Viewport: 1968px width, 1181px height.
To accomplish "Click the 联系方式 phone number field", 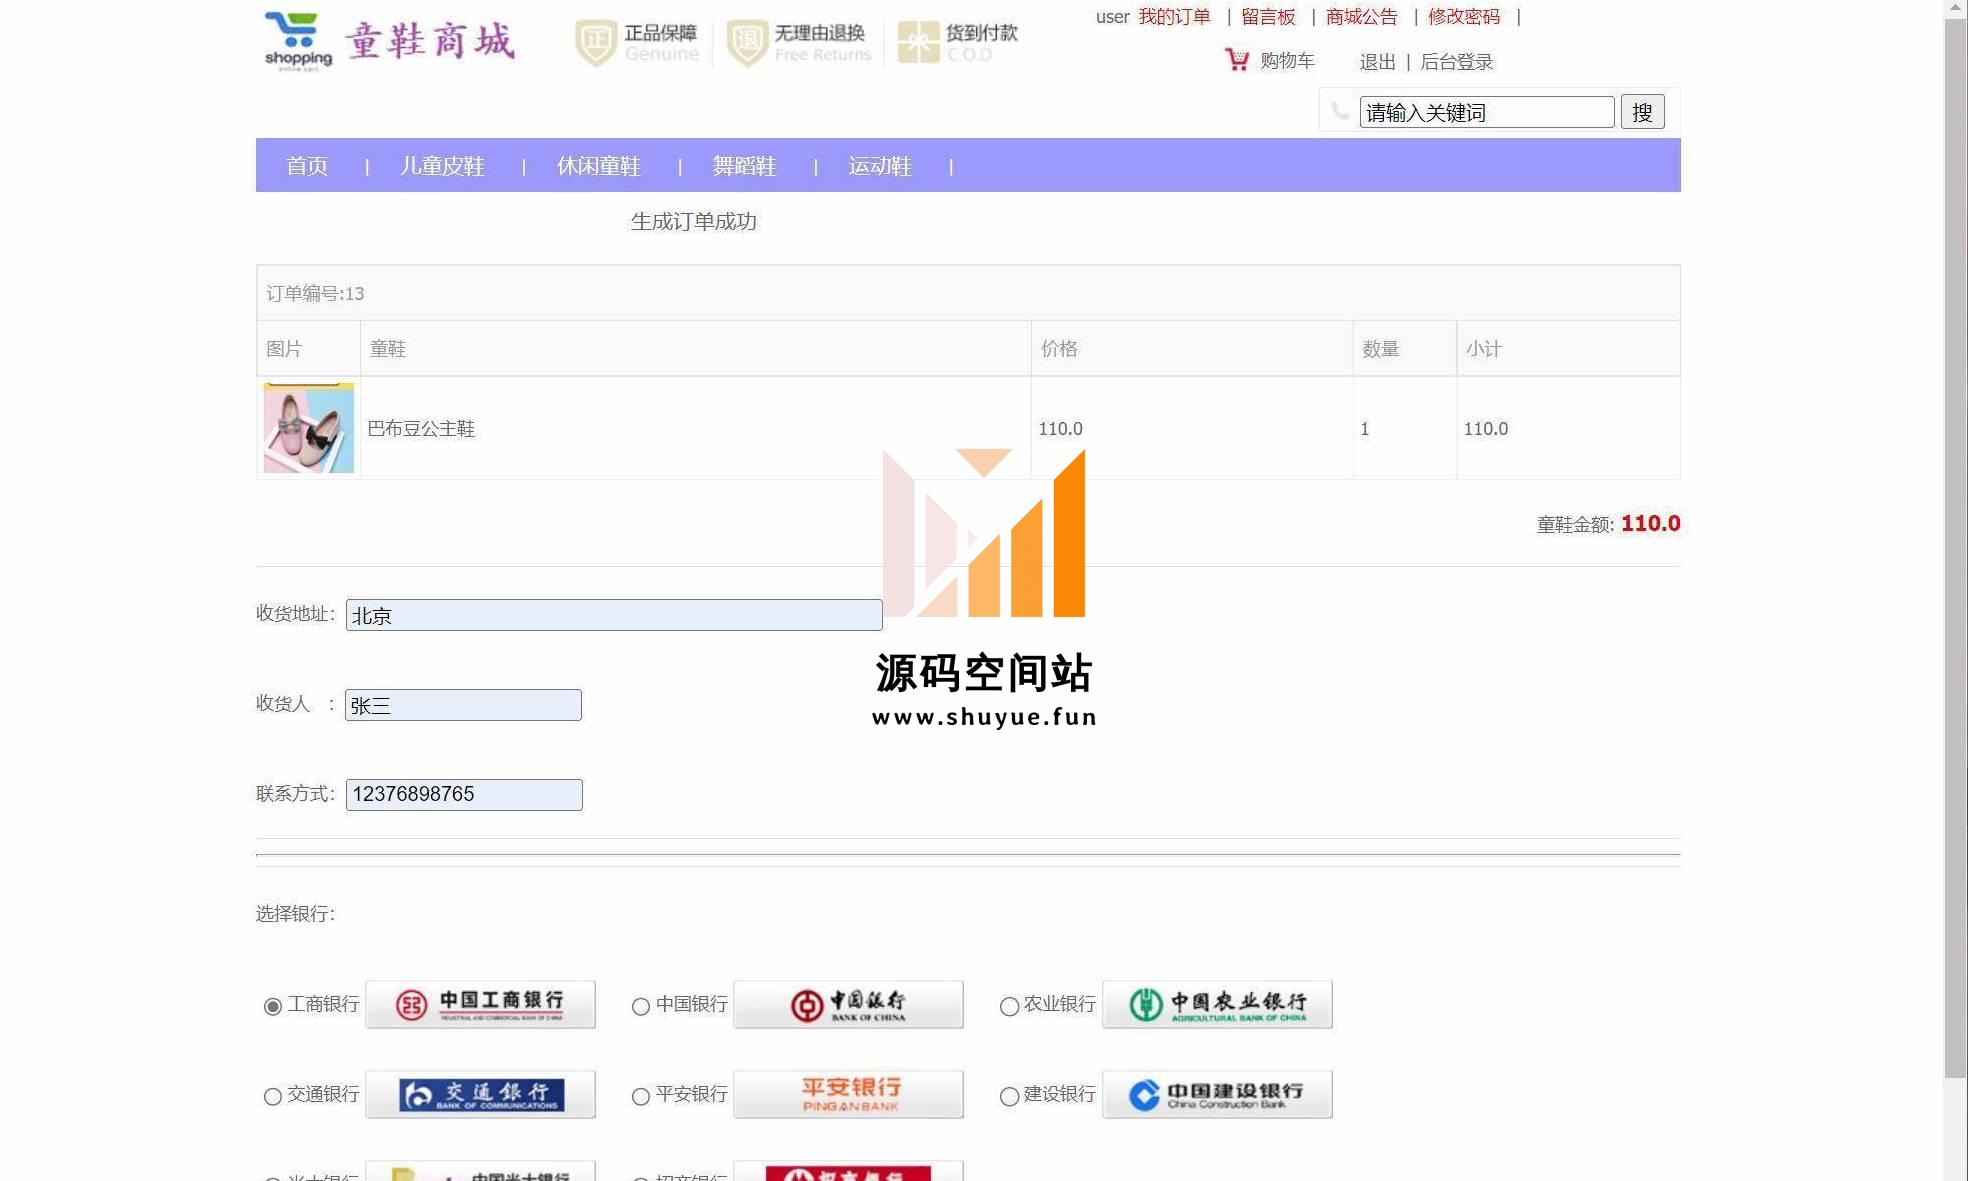I will [x=464, y=795].
